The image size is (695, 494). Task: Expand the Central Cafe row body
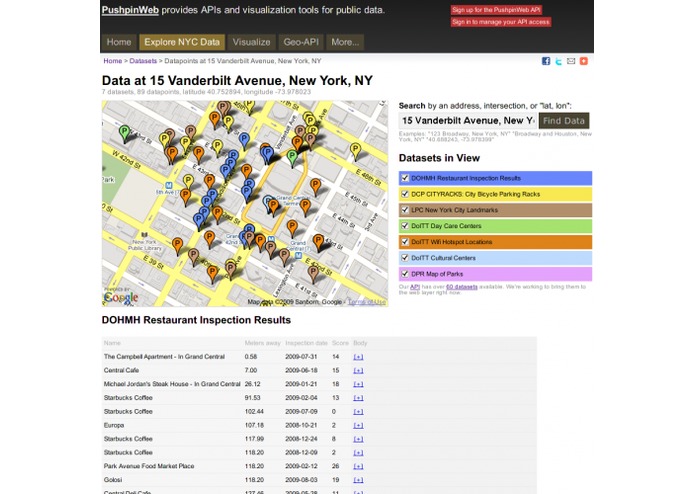pyautogui.click(x=358, y=370)
